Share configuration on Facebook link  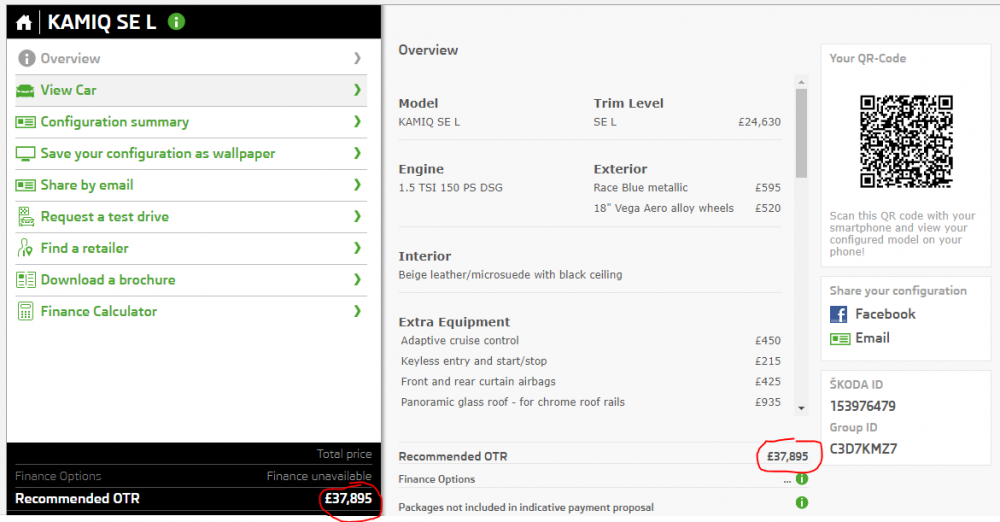(x=885, y=314)
